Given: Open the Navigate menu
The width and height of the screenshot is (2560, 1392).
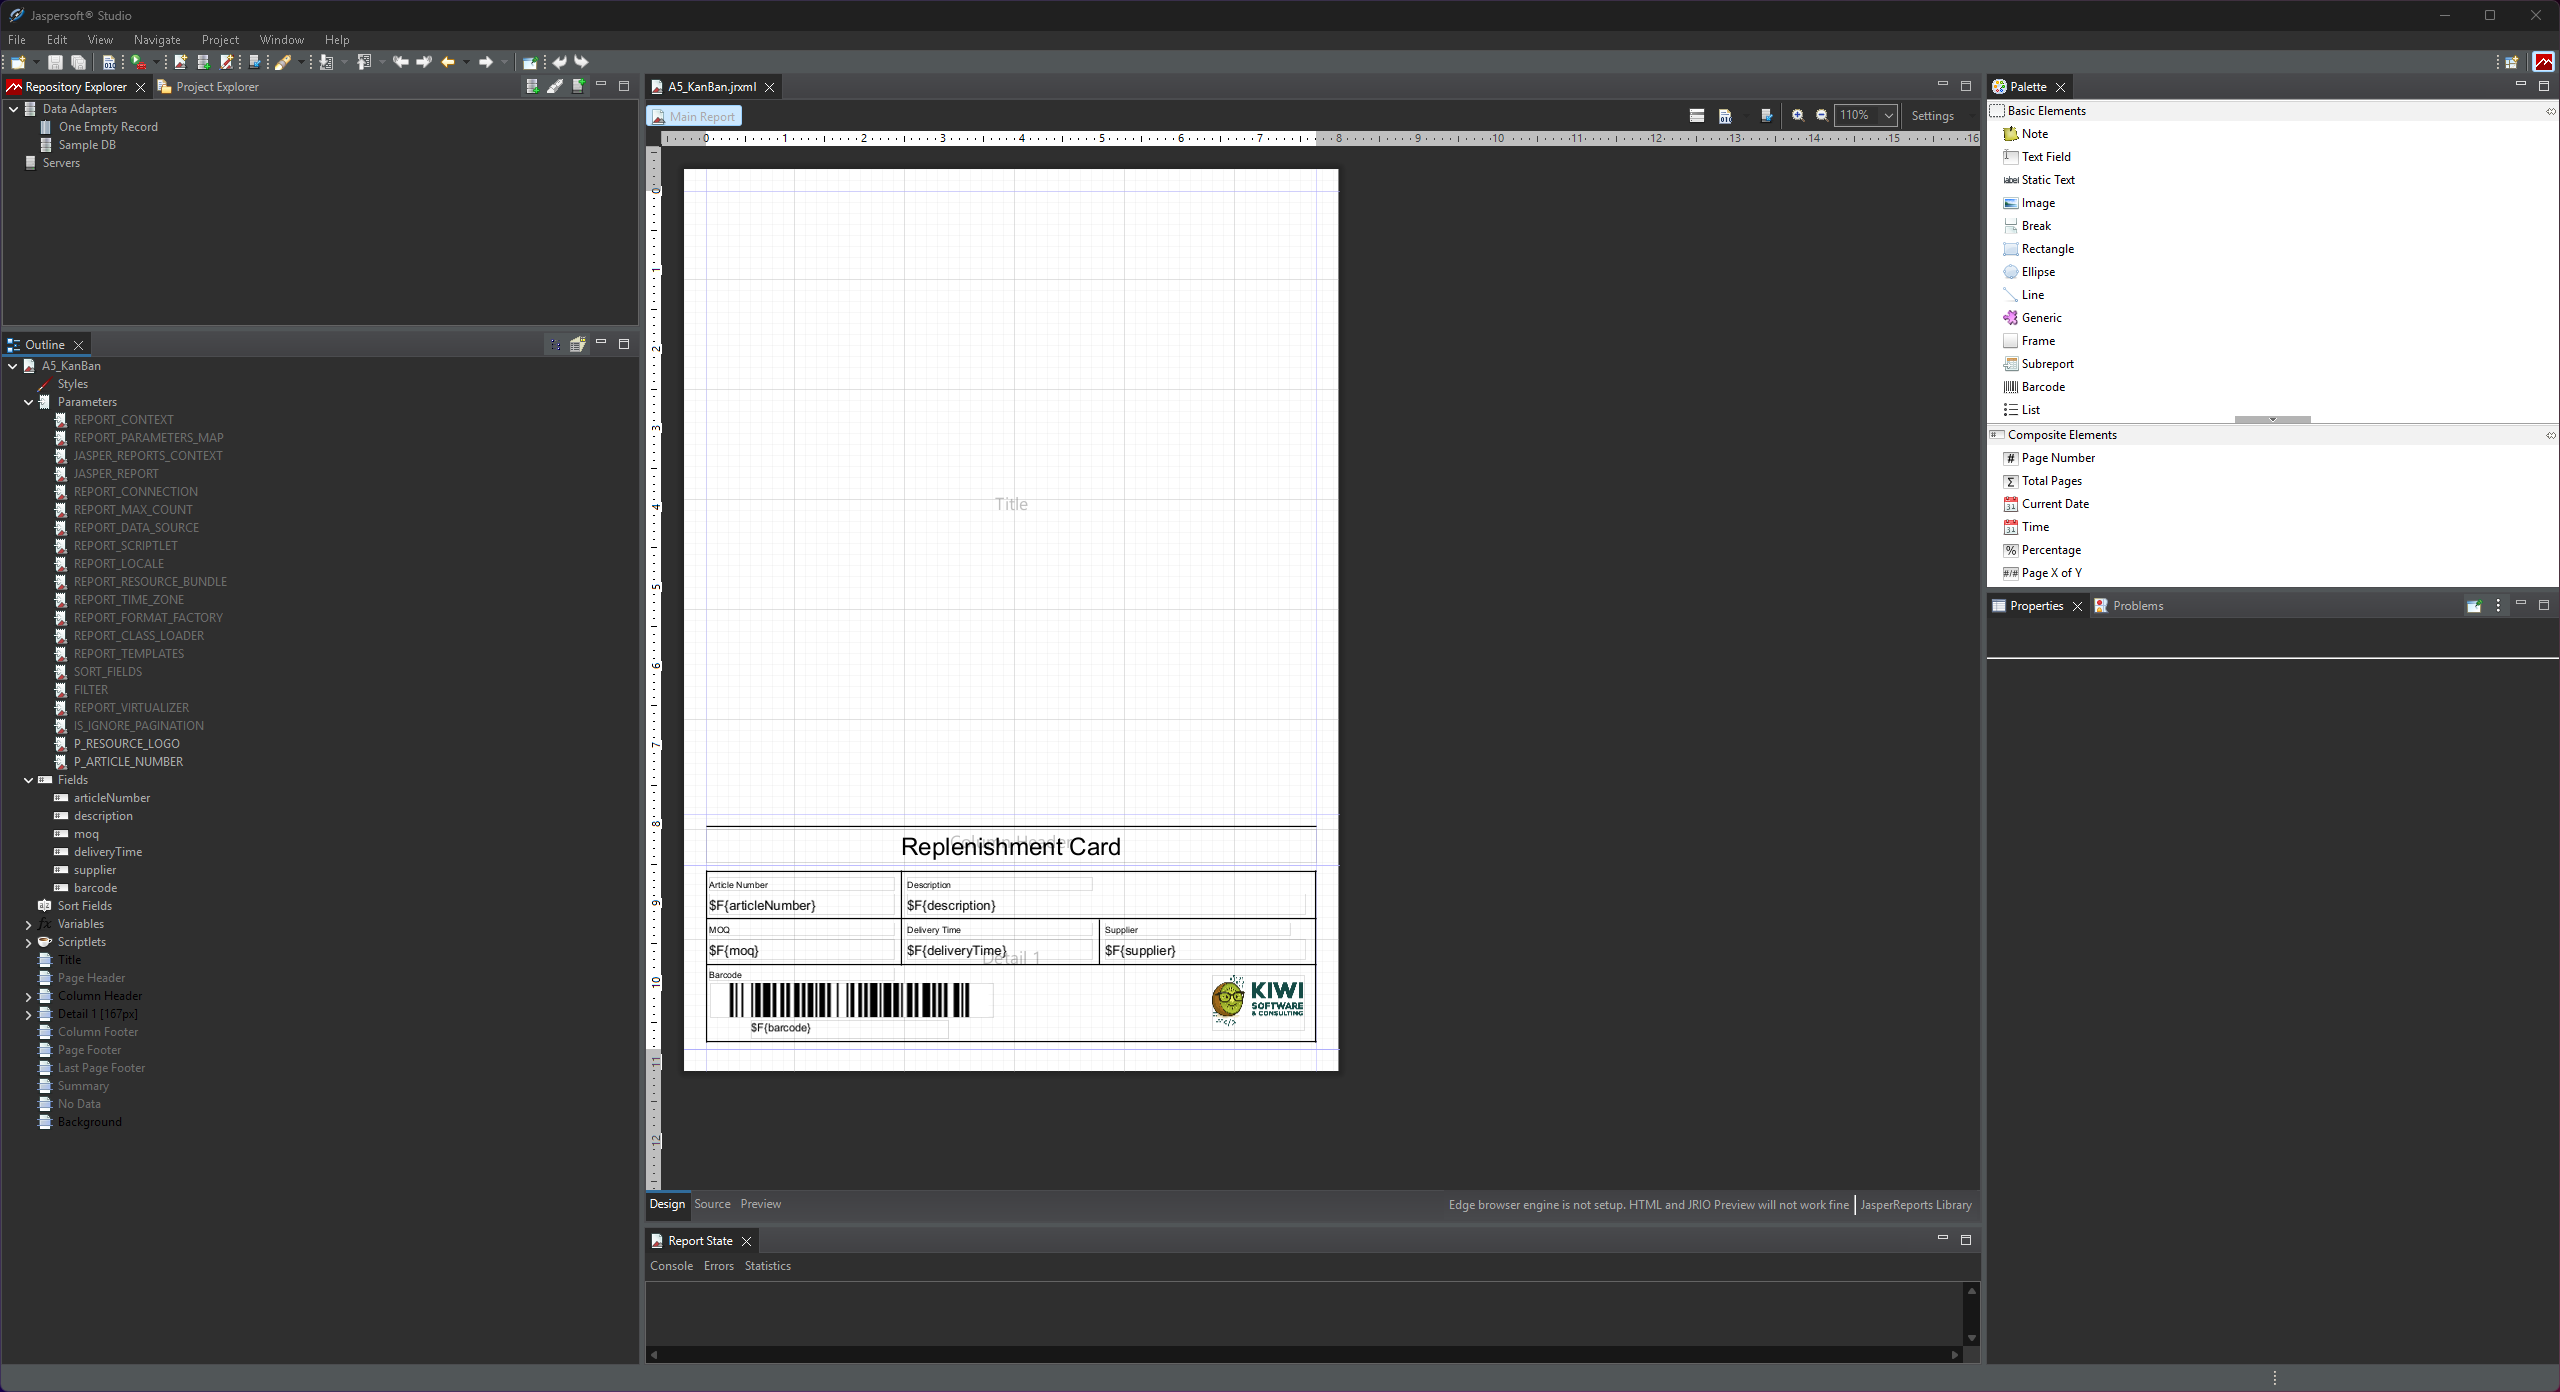Looking at the screenshot, I should point(157,40).
